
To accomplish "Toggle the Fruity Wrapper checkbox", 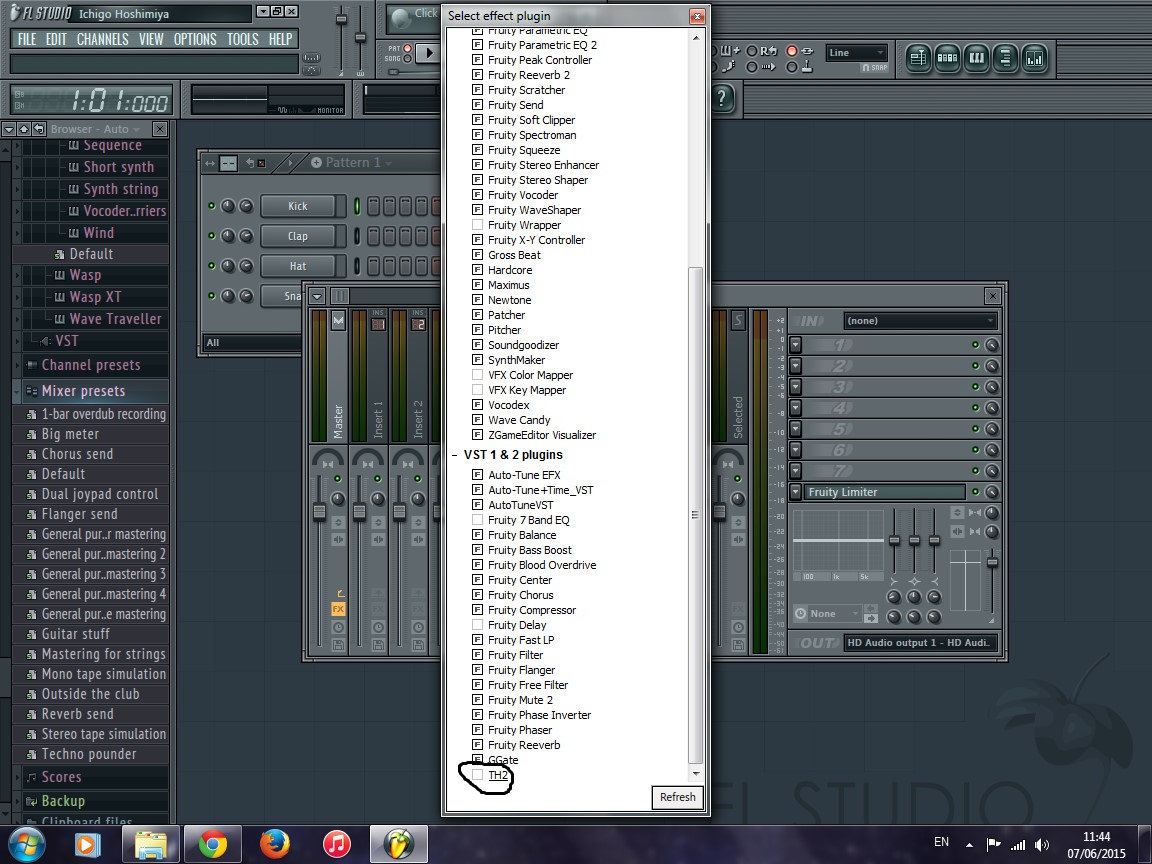I will point(478,225).
